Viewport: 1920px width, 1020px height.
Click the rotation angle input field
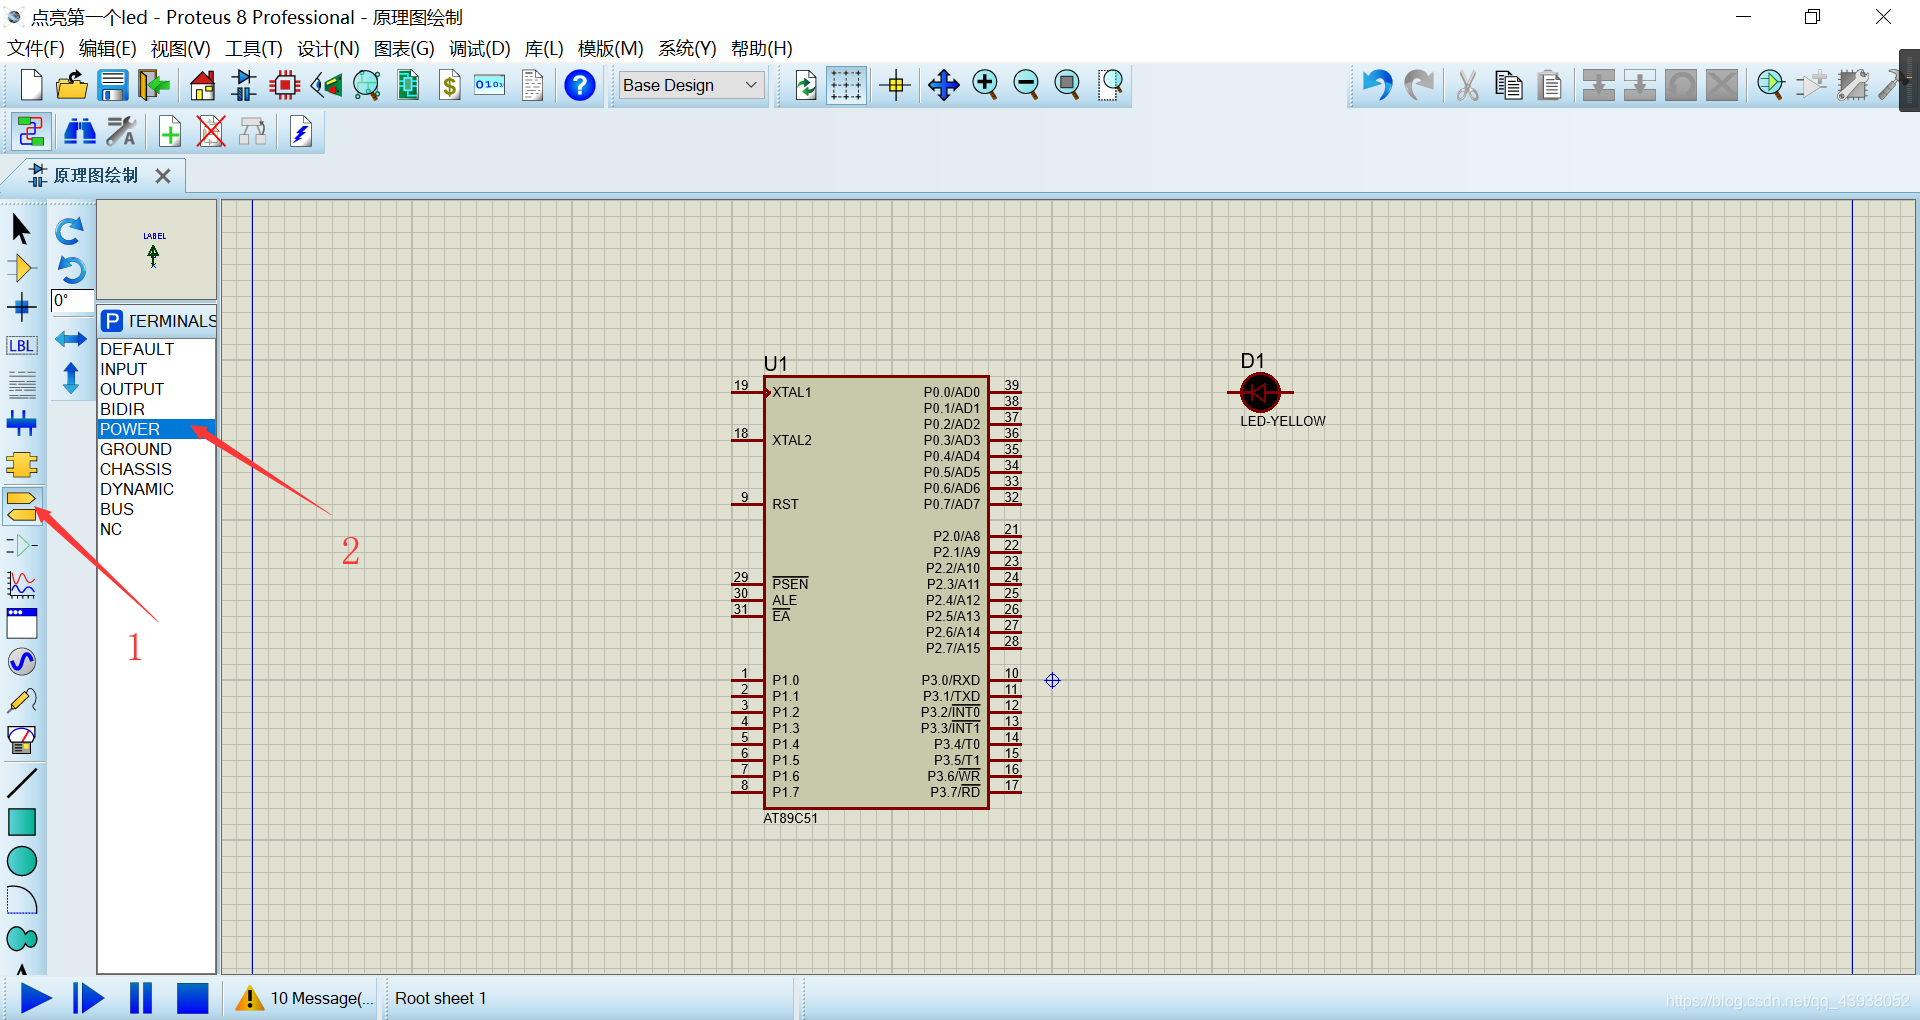pos(72,302)
